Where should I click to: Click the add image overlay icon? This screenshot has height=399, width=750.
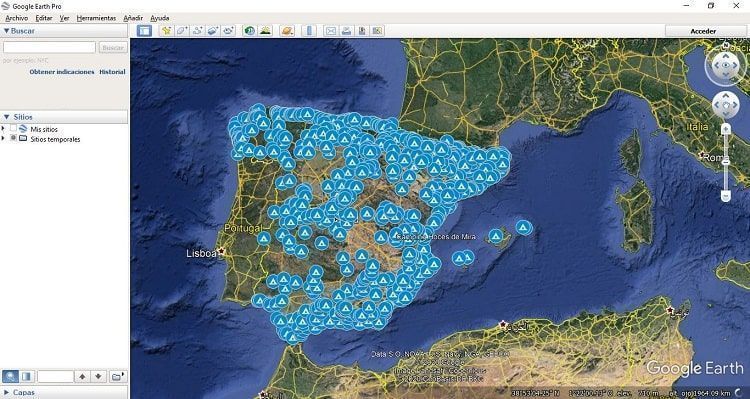point(213,31)
